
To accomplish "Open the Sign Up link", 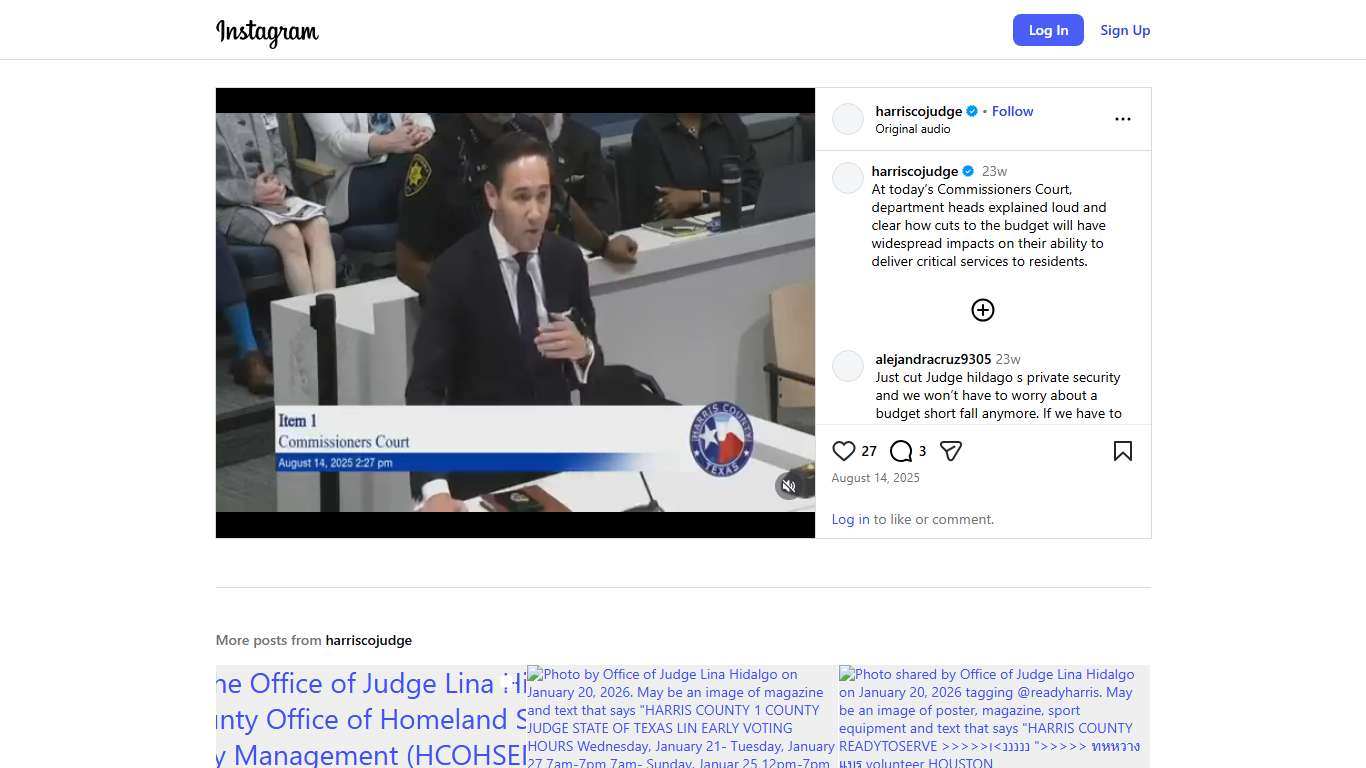I will pyautogui.click(x=1125, y=30).
